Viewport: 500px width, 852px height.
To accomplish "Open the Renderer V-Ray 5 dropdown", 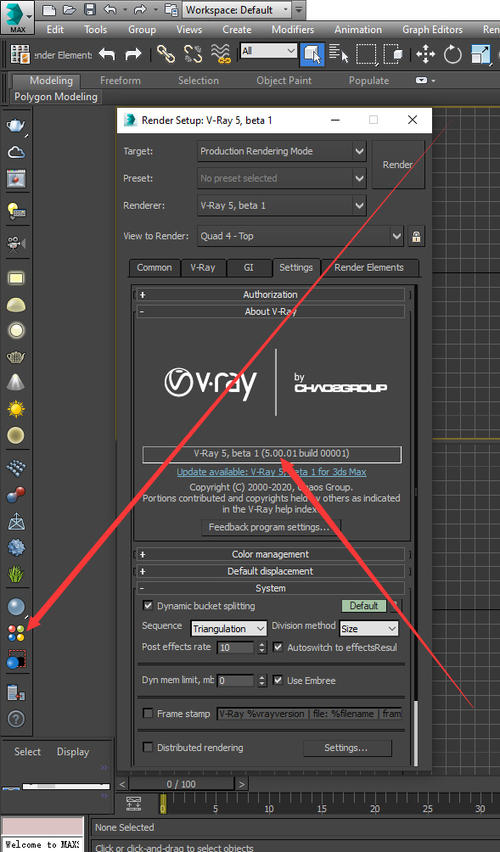I will tap(282, 205).
